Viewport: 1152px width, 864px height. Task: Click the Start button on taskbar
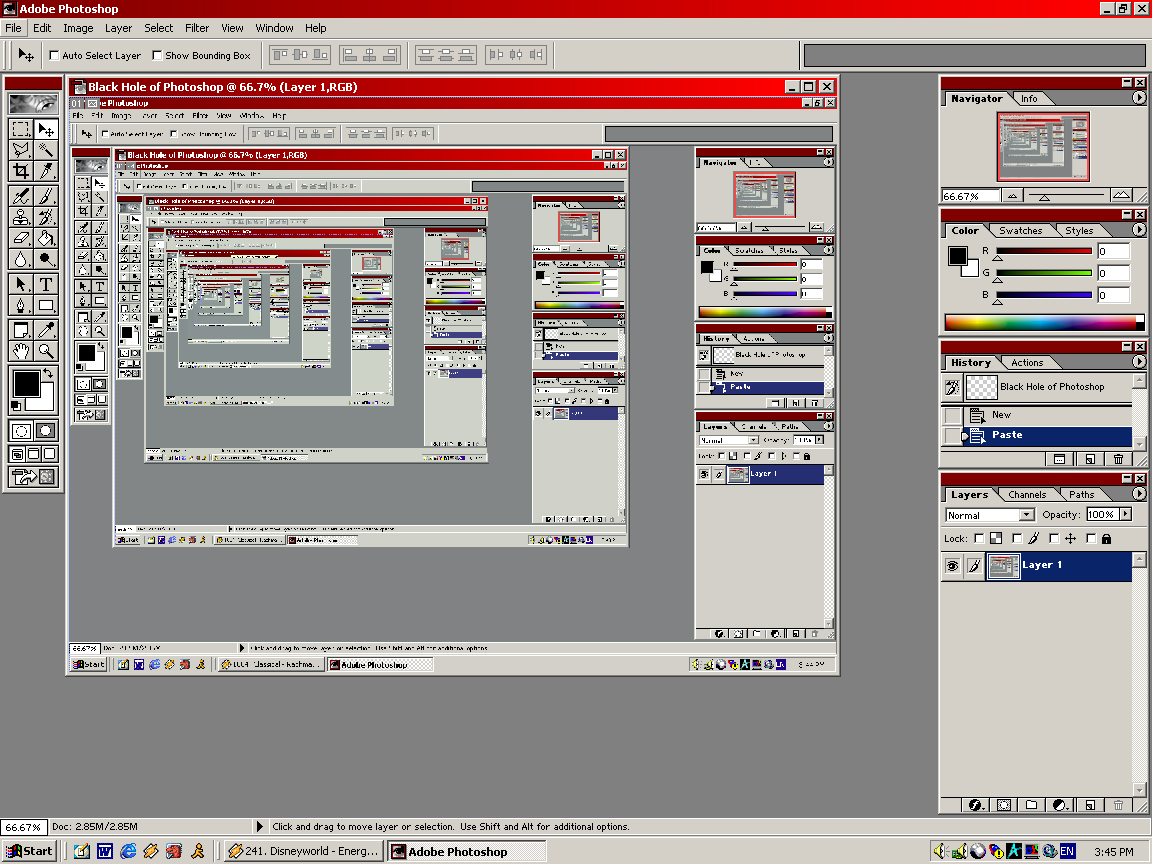point(29,852)
